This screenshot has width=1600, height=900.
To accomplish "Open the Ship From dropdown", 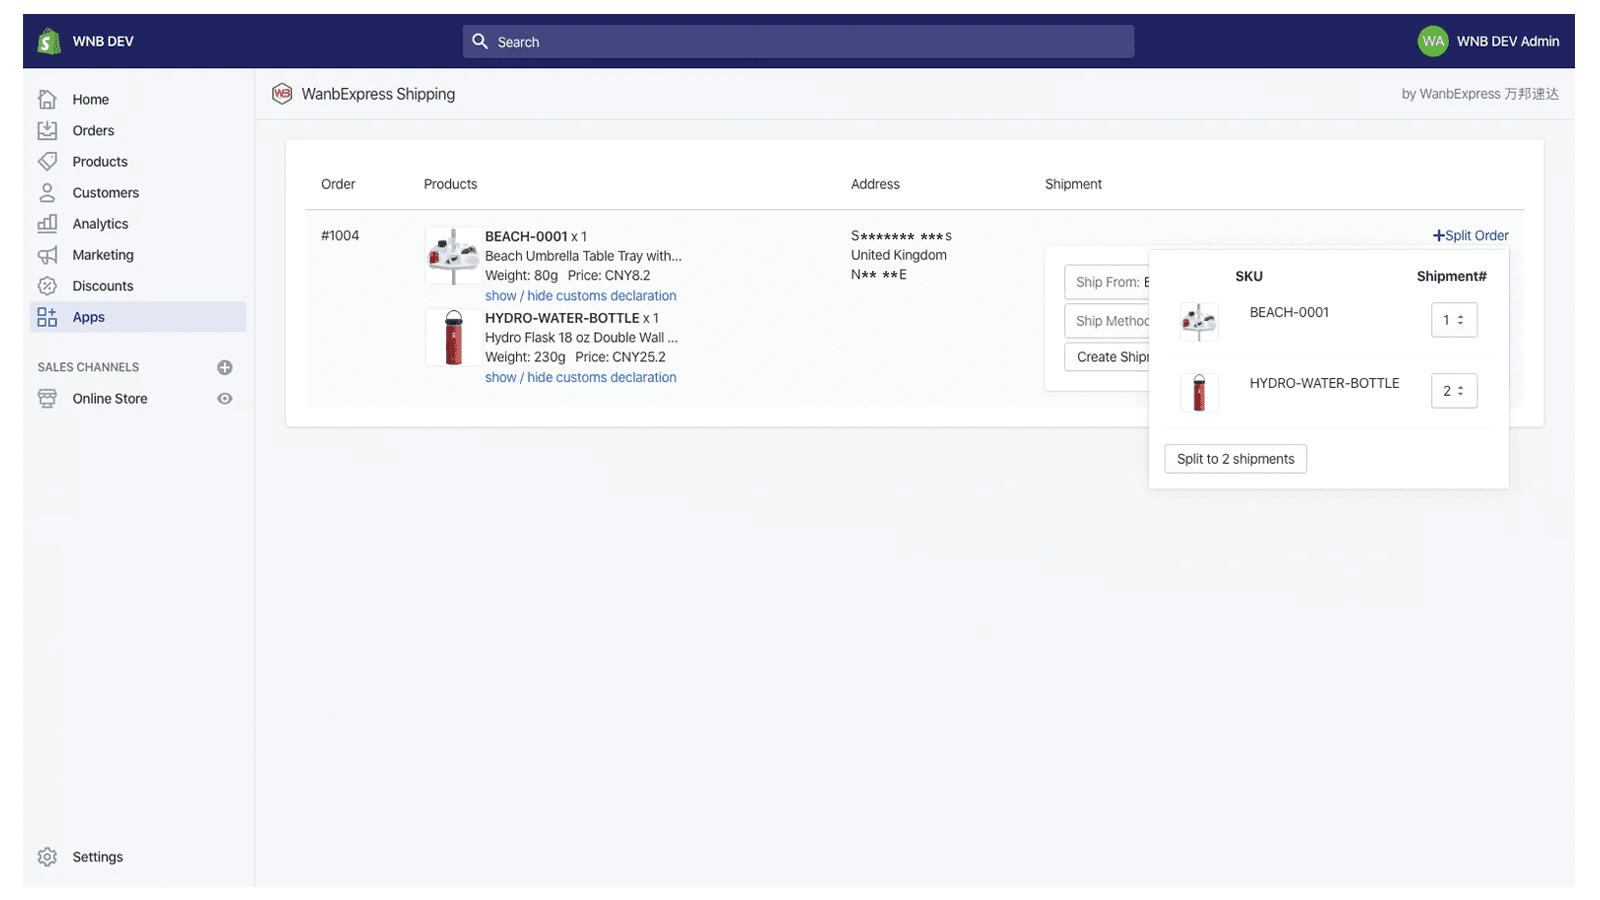I will coord(1107,282).
